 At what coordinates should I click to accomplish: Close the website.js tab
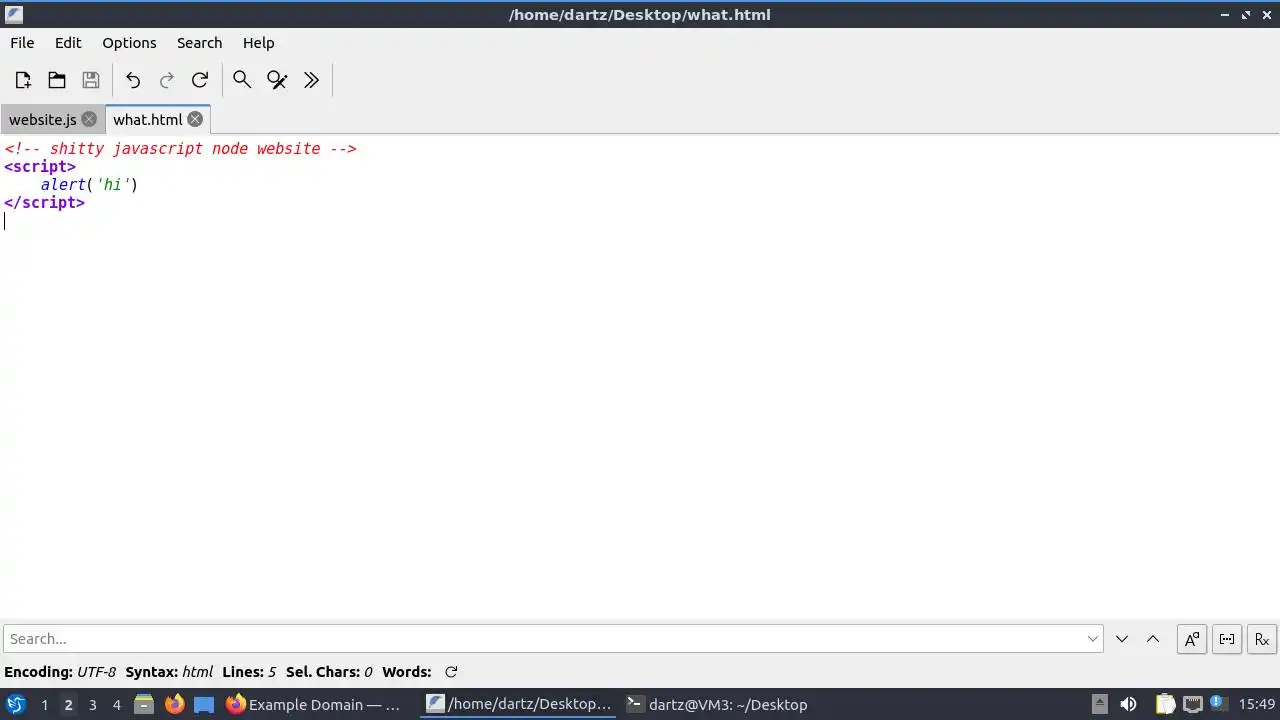pyautogui.click(x=89, y=119)
